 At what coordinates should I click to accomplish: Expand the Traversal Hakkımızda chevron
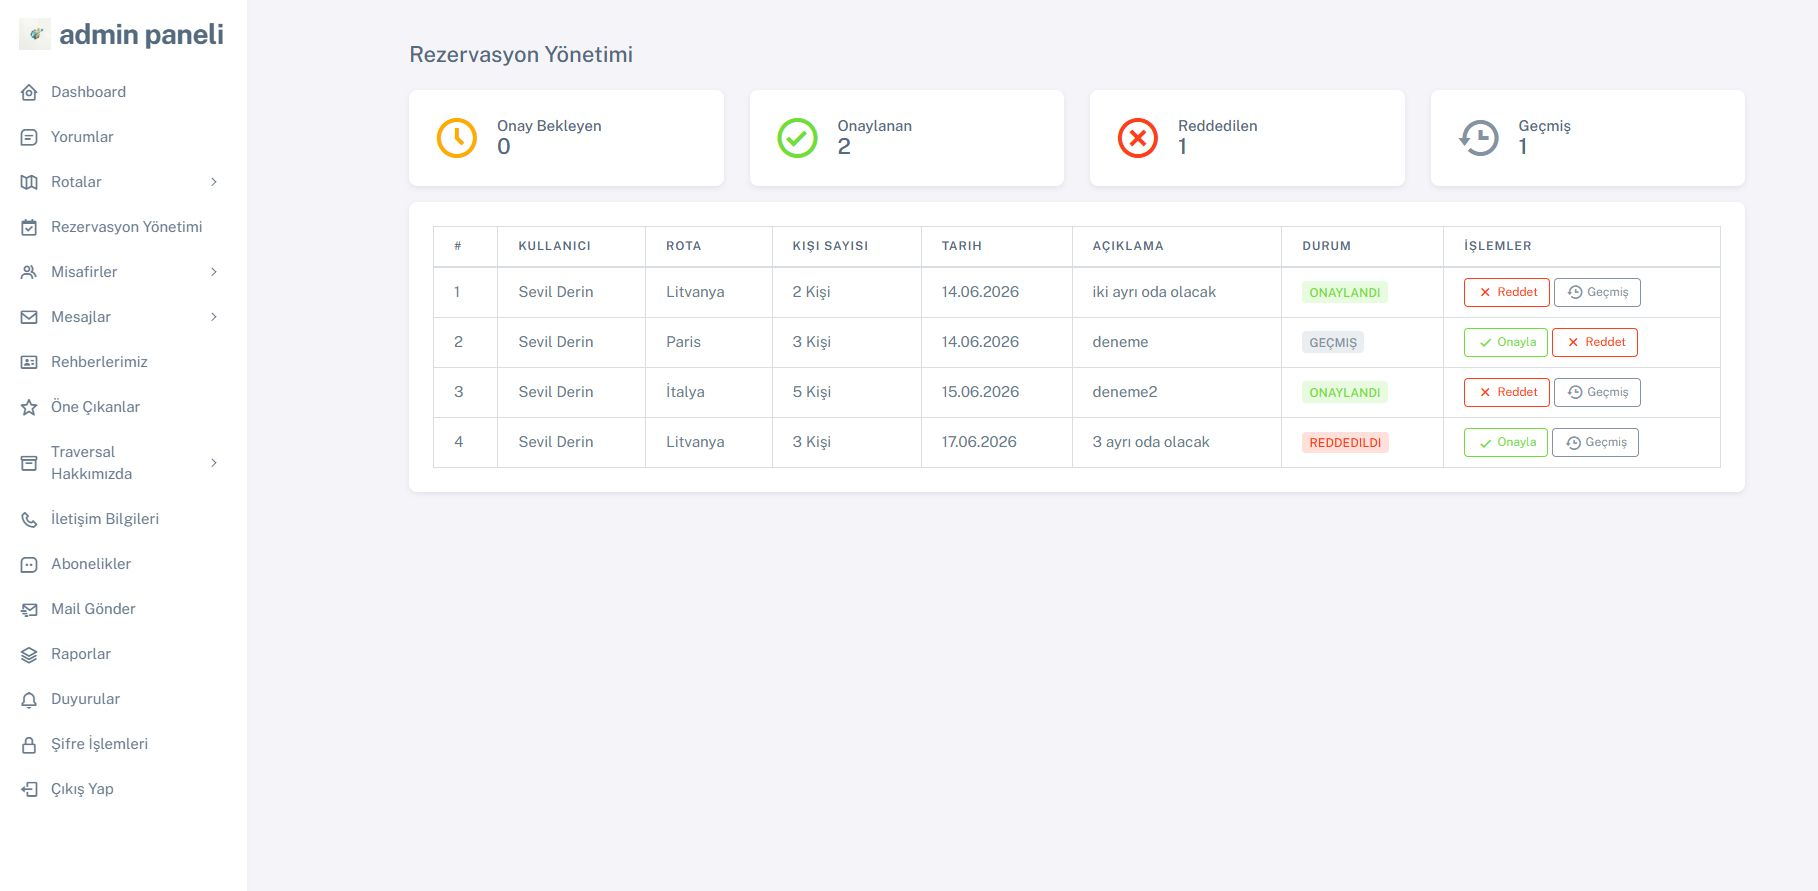214,463
